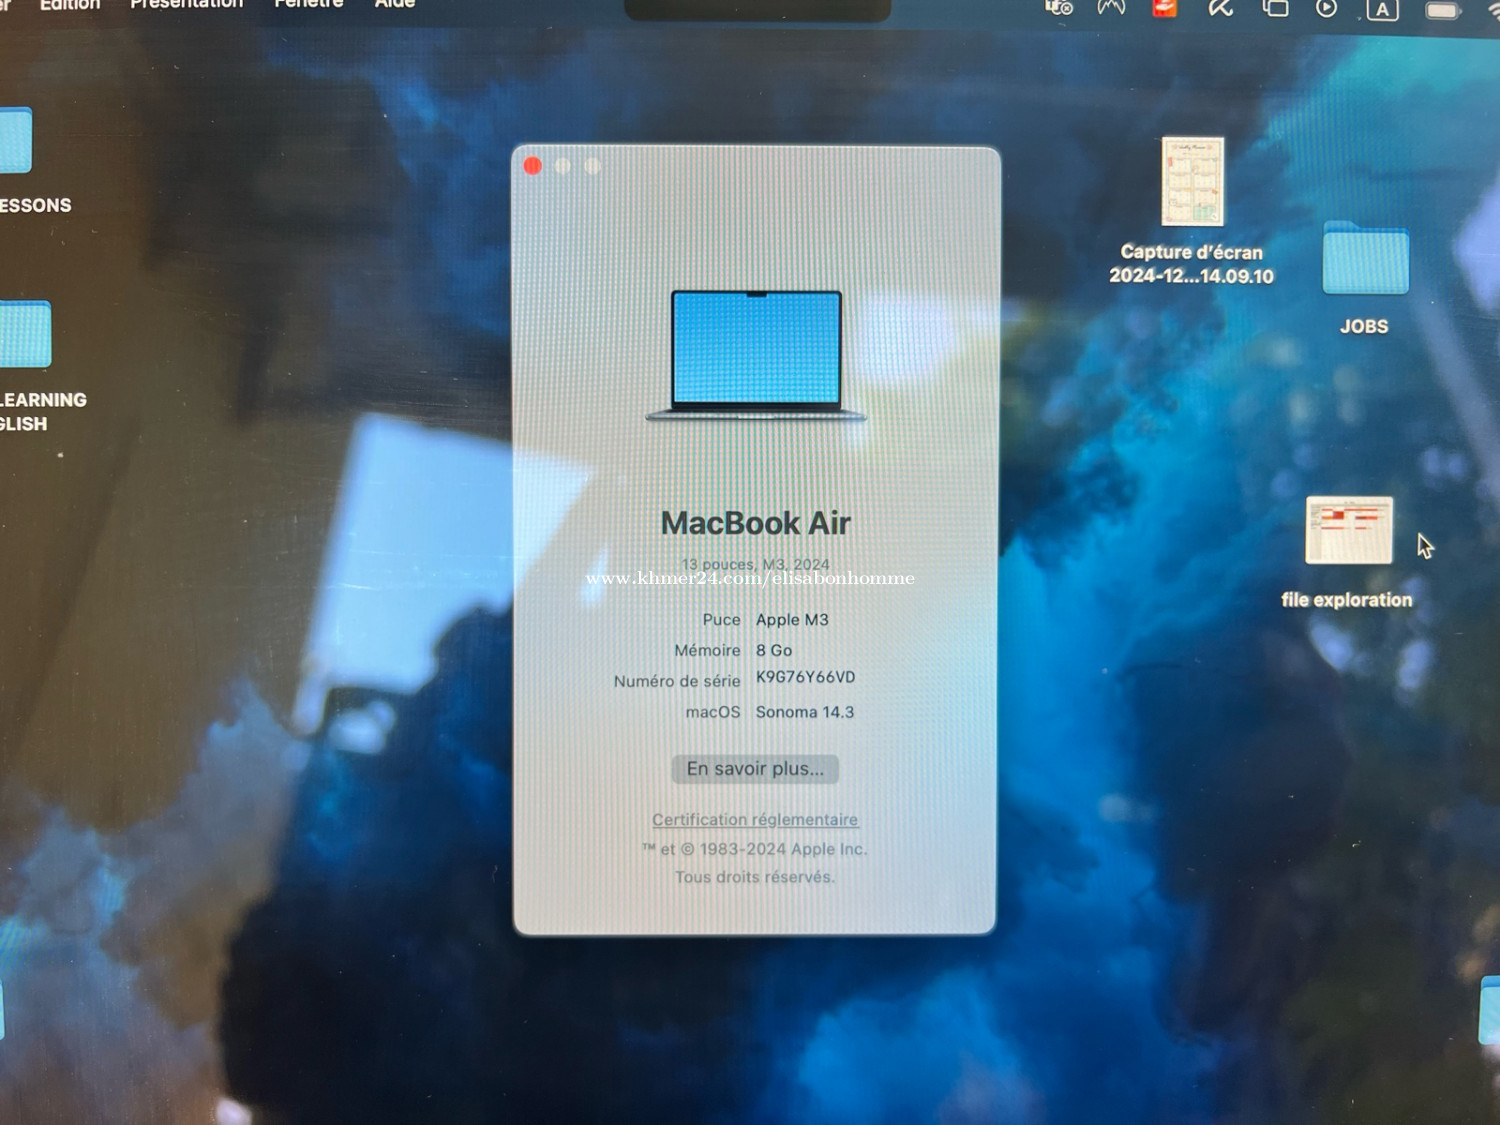
Task: Click the greyed-out zoom button in the about window
Action: tap(593, 166)
